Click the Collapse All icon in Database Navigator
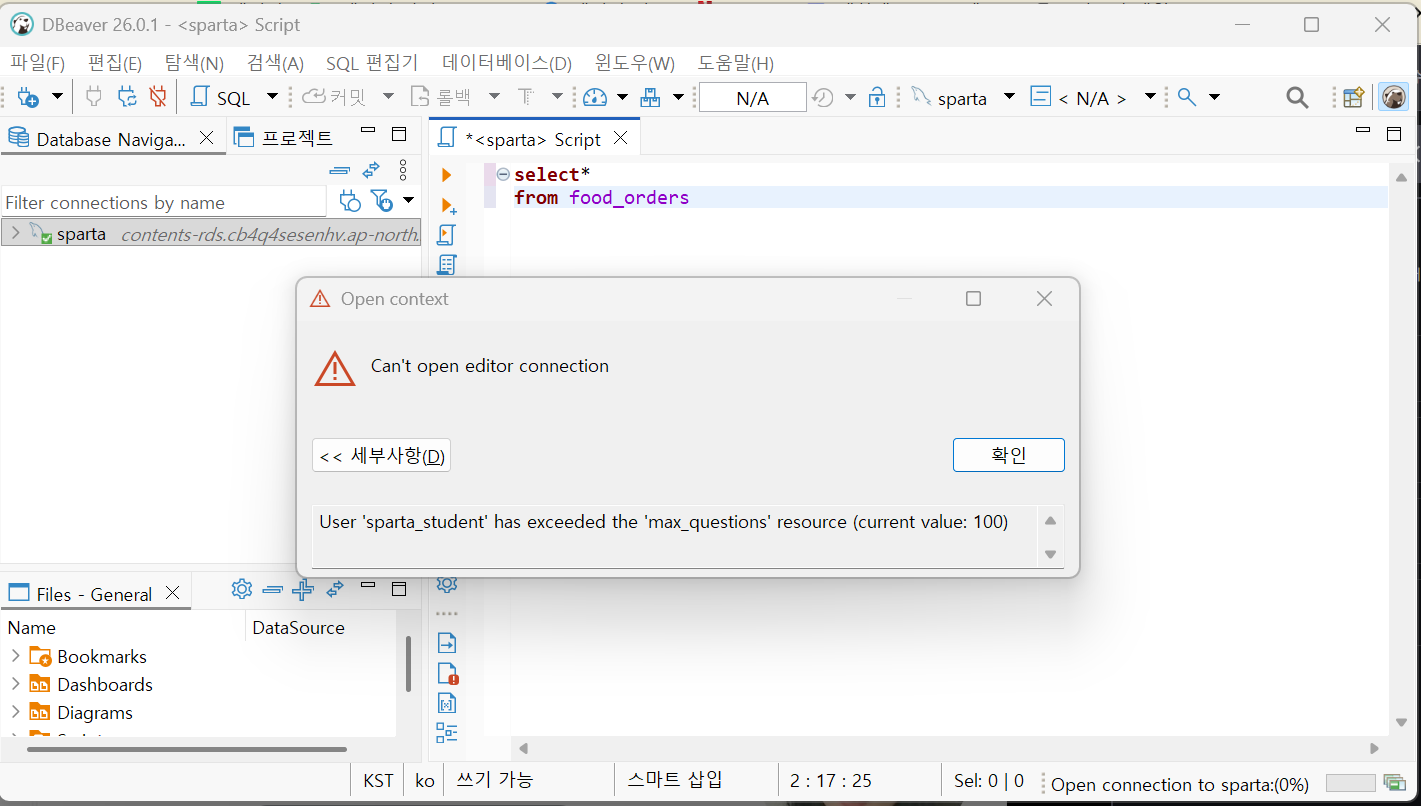1421x806 pixels. pos(340,170)
